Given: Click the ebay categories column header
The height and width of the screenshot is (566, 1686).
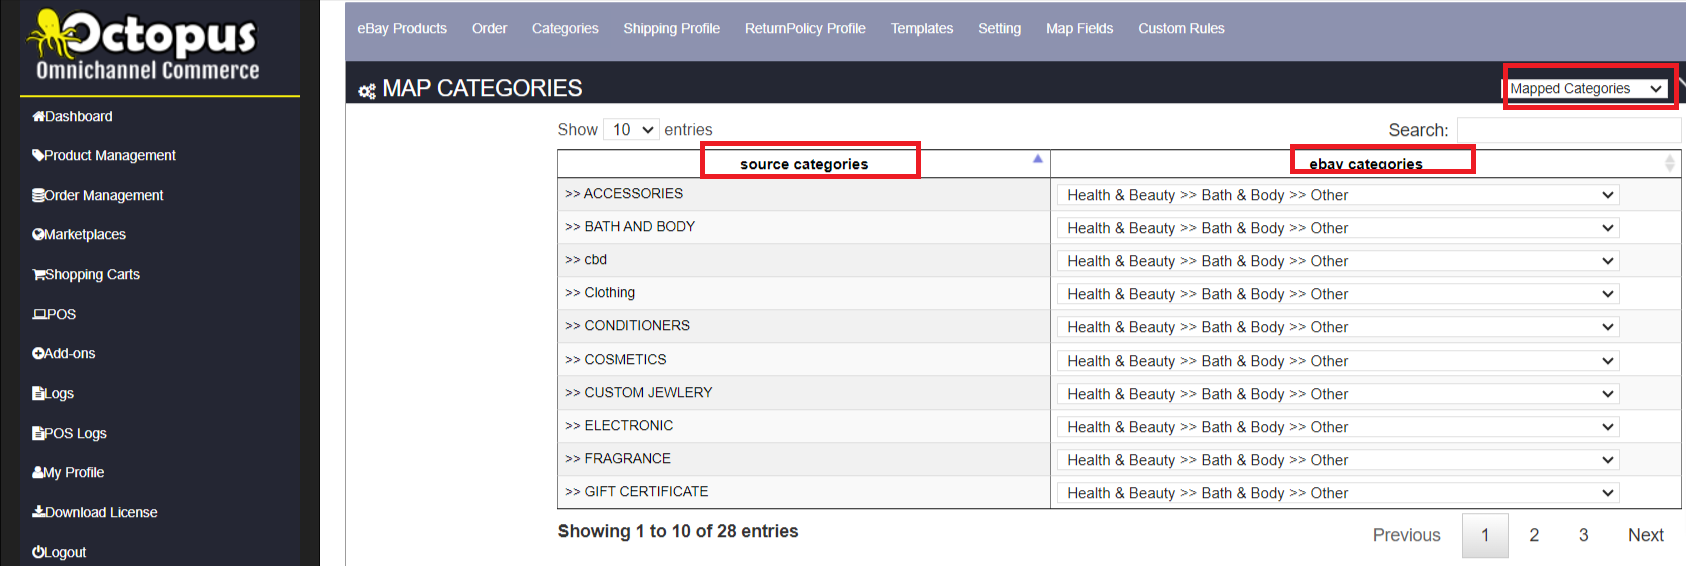Looking at the screenshot, I should click(x=1366, y=164).
